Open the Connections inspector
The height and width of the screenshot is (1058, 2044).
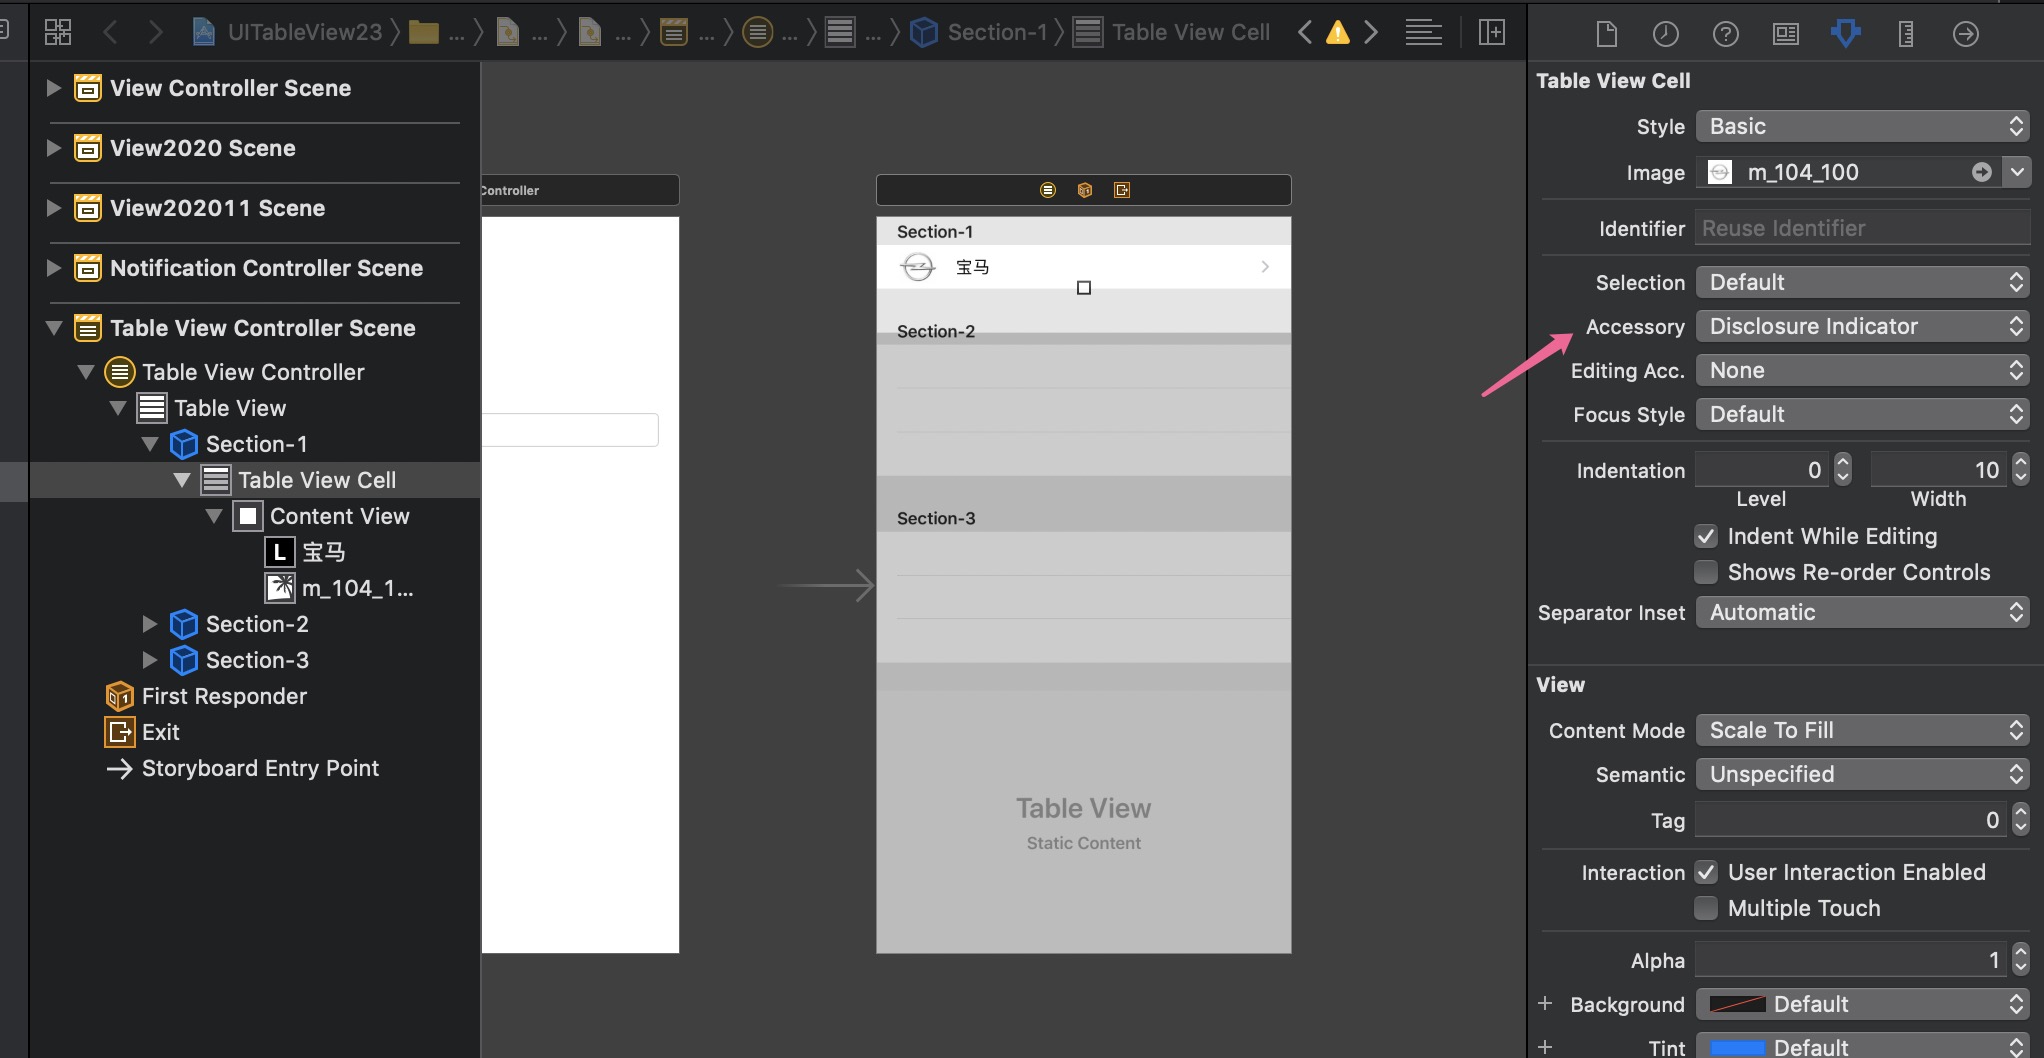point(1965,33)
